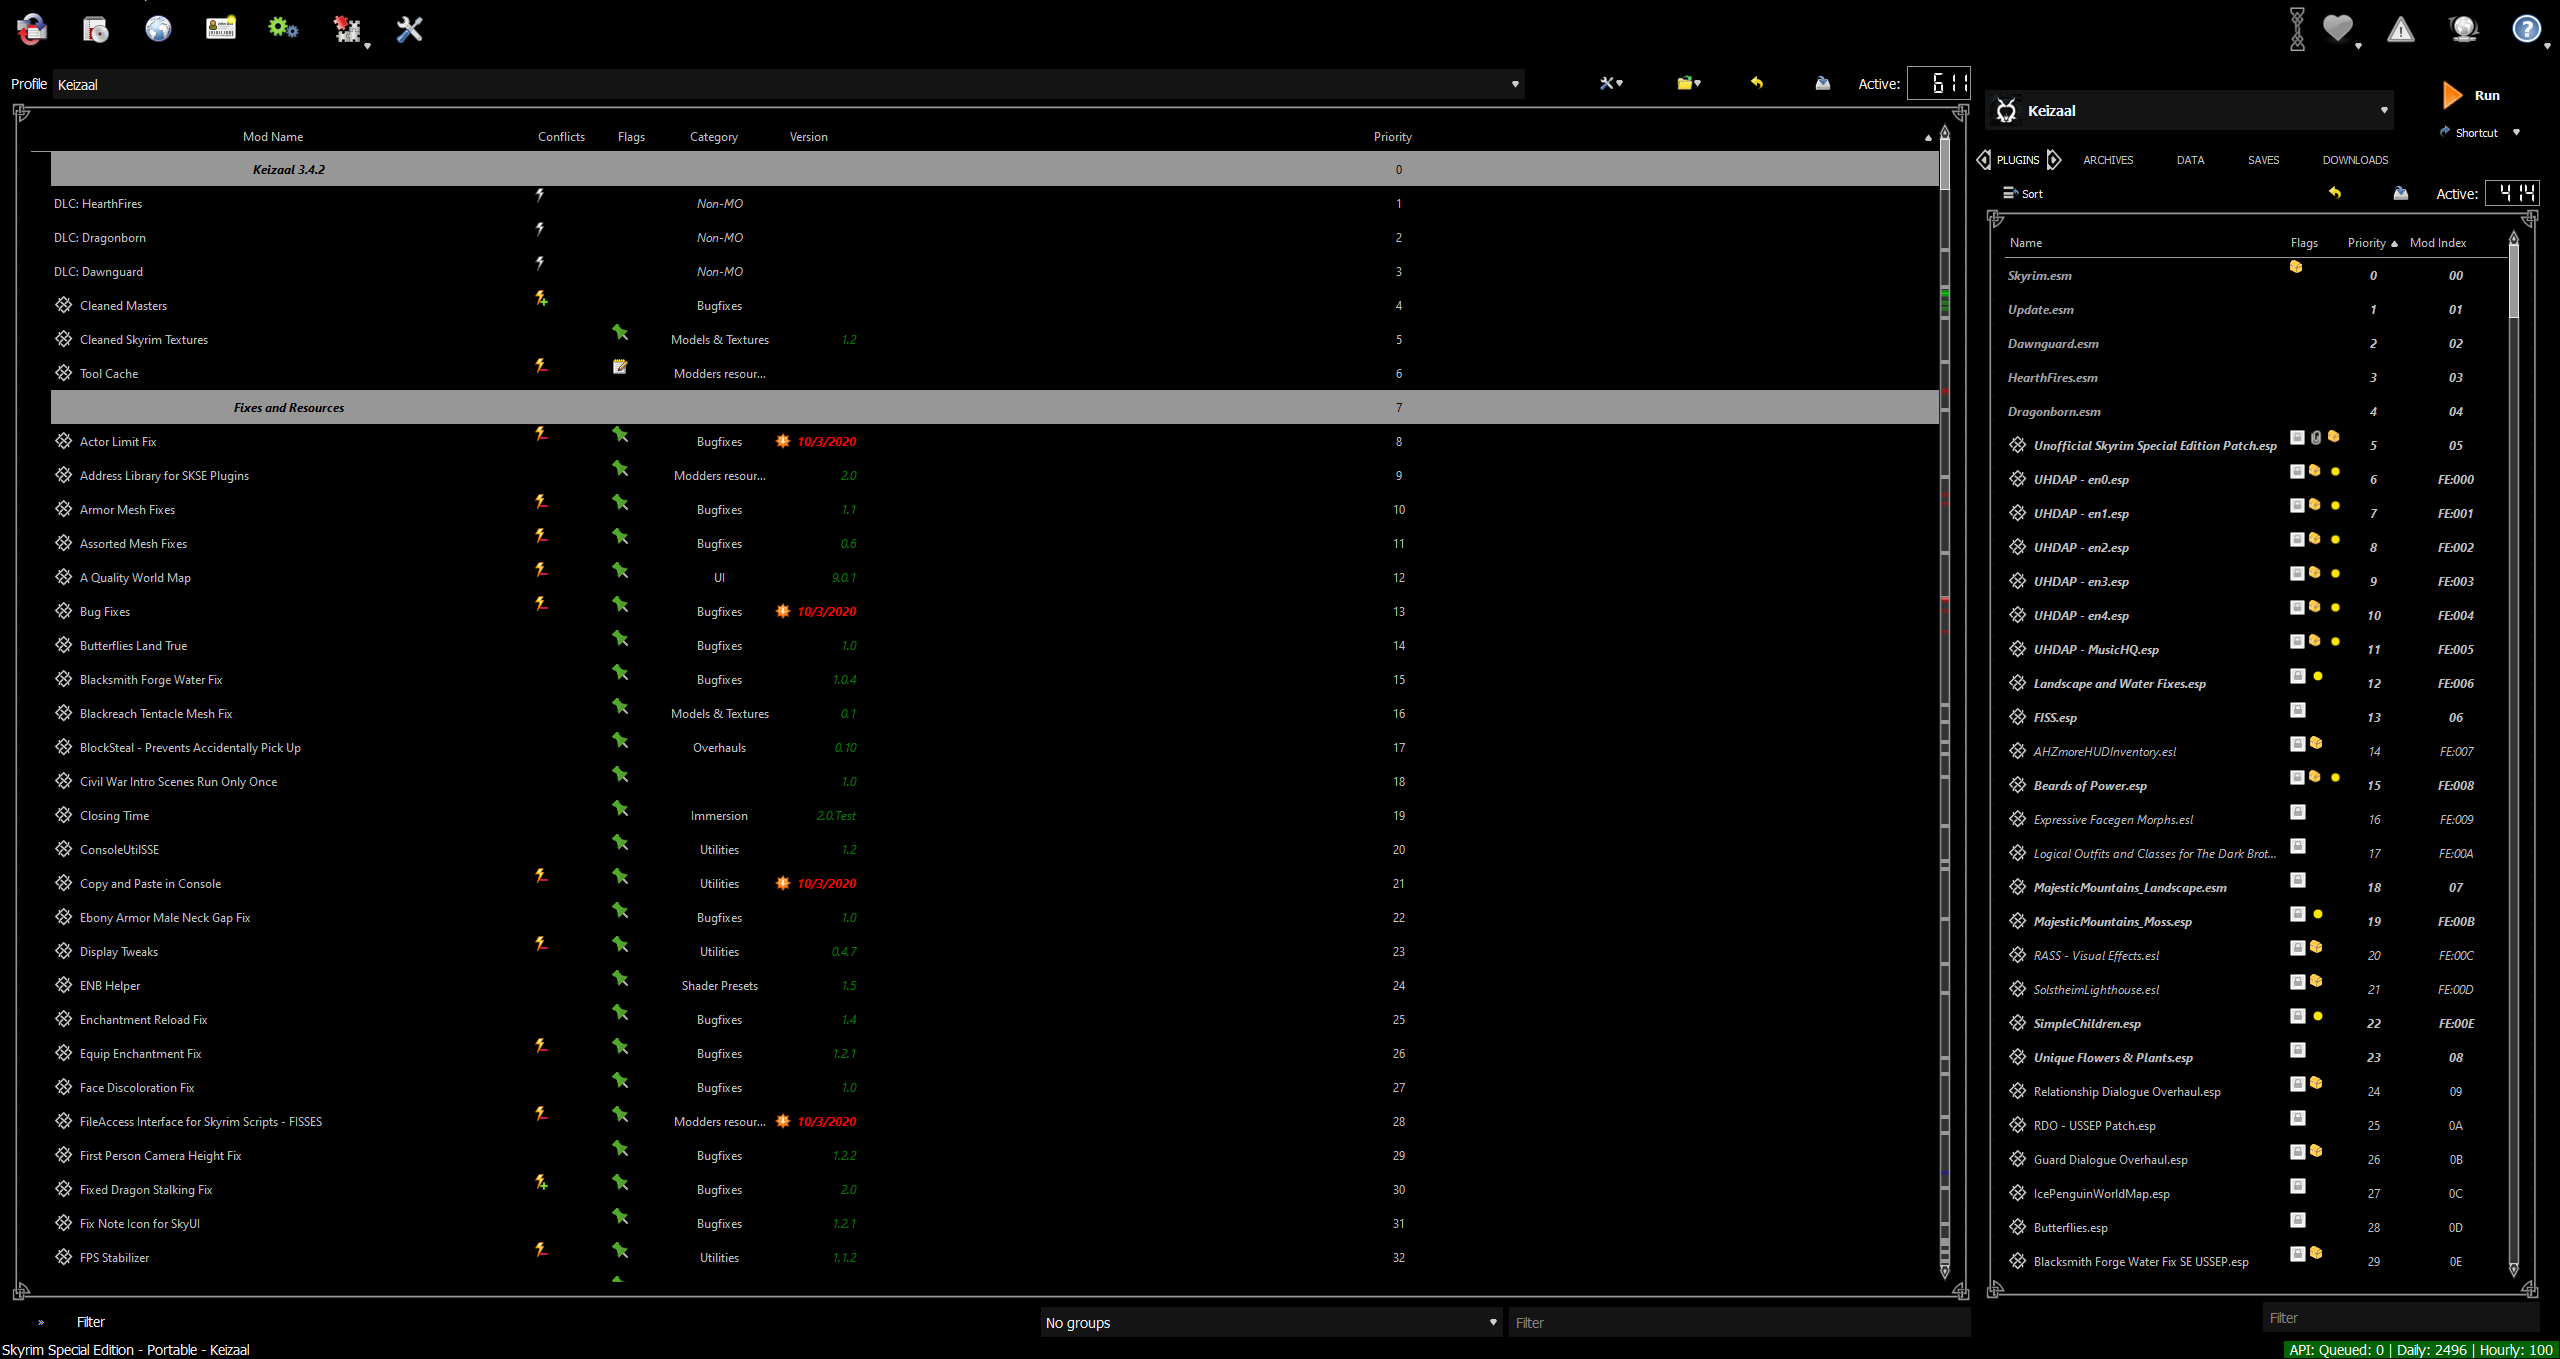This screenshot has width=2560, height=1359.
Task: Open the Profiles ID card icon
Action: pos(220,29)
